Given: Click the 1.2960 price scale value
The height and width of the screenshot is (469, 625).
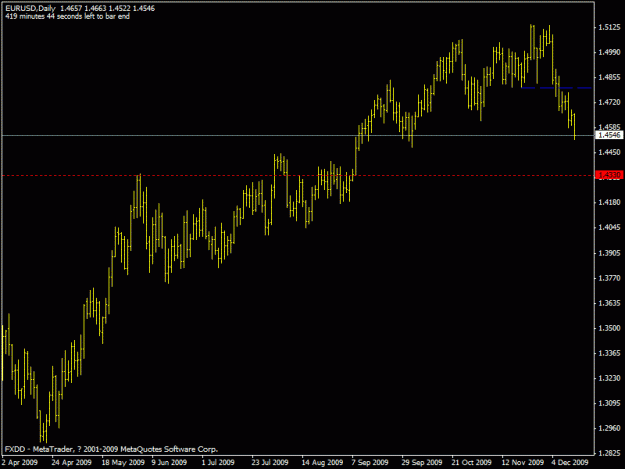Looking at the screenshot, I should pos(610,428).
